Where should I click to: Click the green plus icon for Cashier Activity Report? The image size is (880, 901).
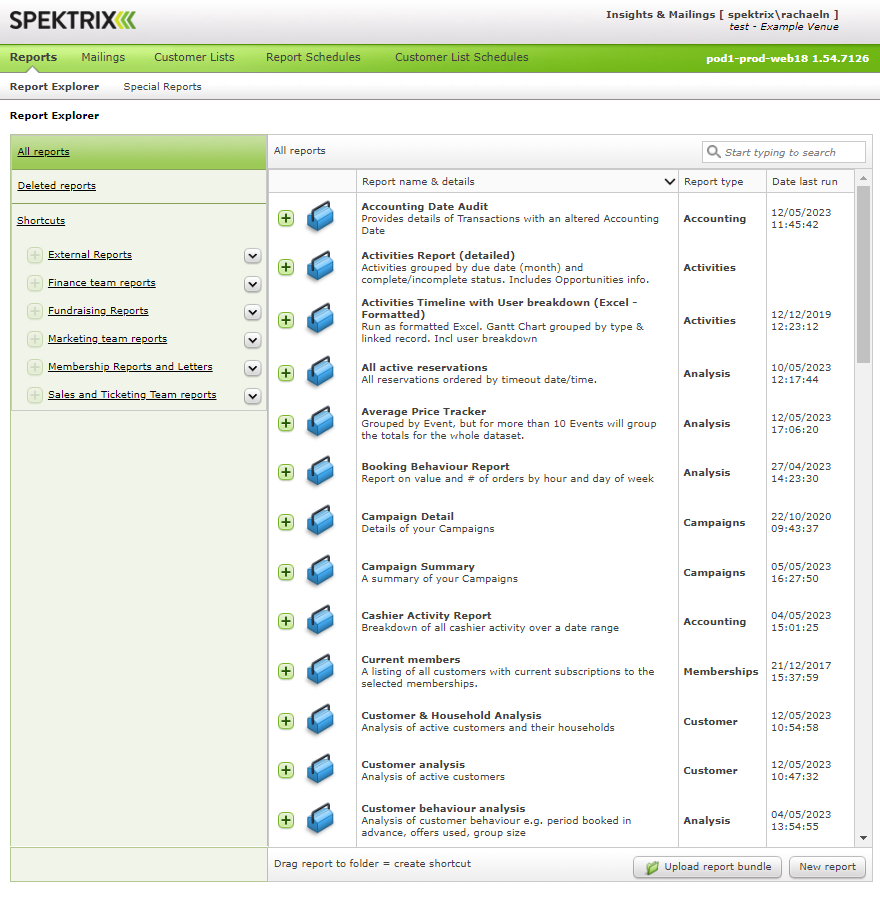click(x=286, y=621)
